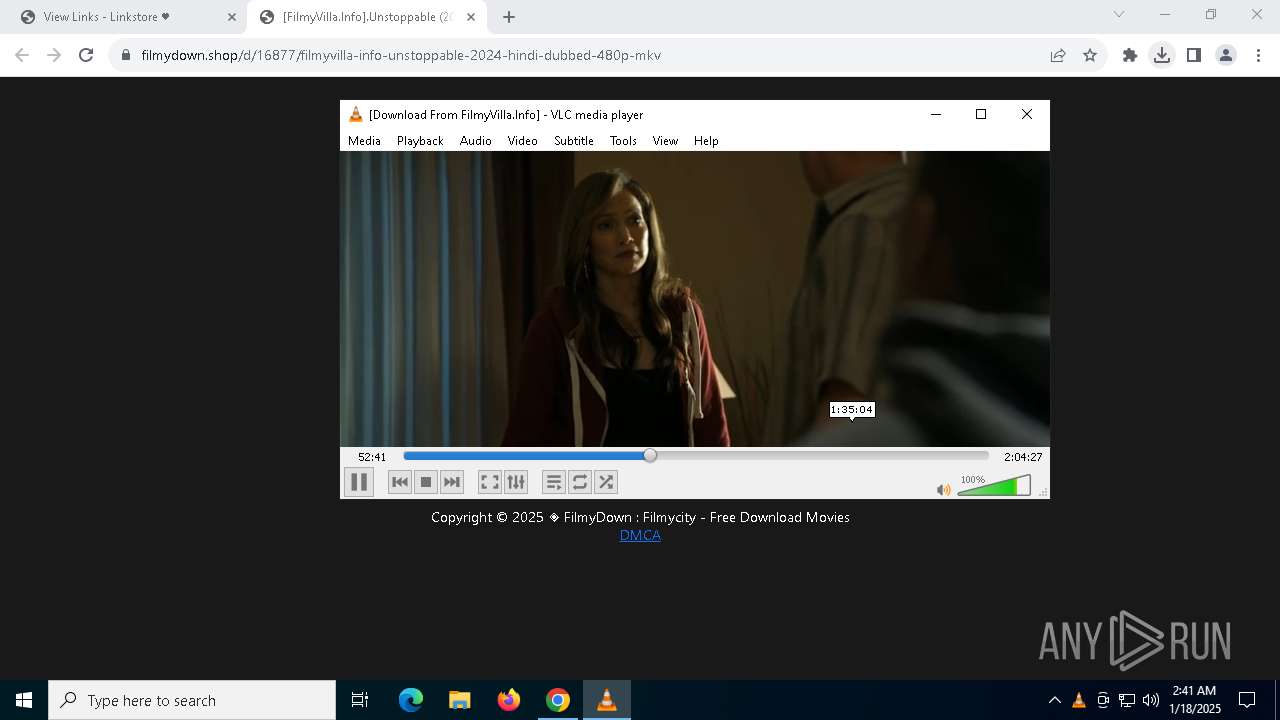Image resolution: width=1280 pixels, height=720 pixels.
Task: Toggle Chrome side panel
Action: 1194,55
